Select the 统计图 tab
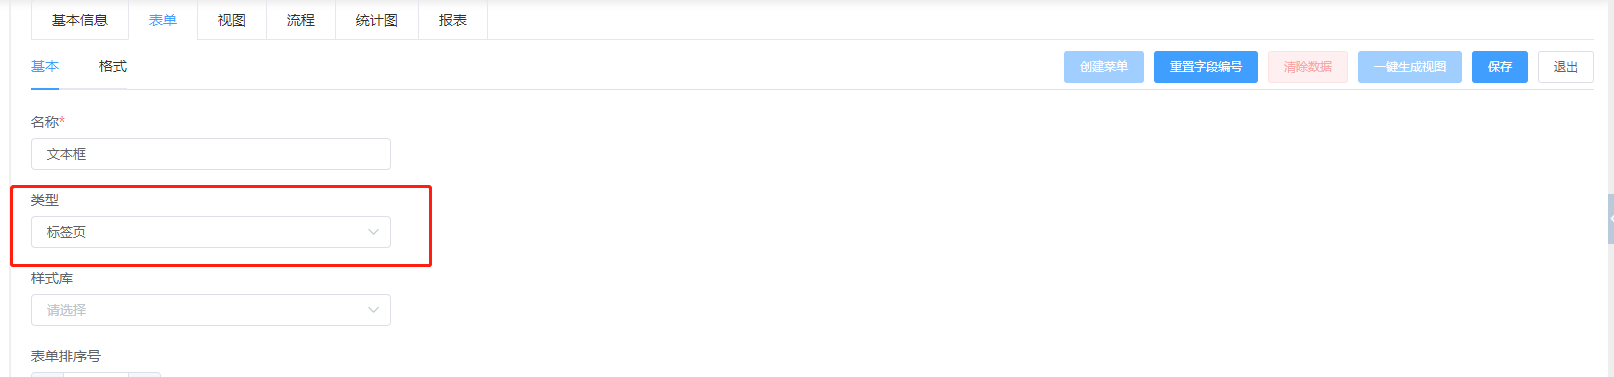This screenshot has width=1614, height=377. point(377,20)
